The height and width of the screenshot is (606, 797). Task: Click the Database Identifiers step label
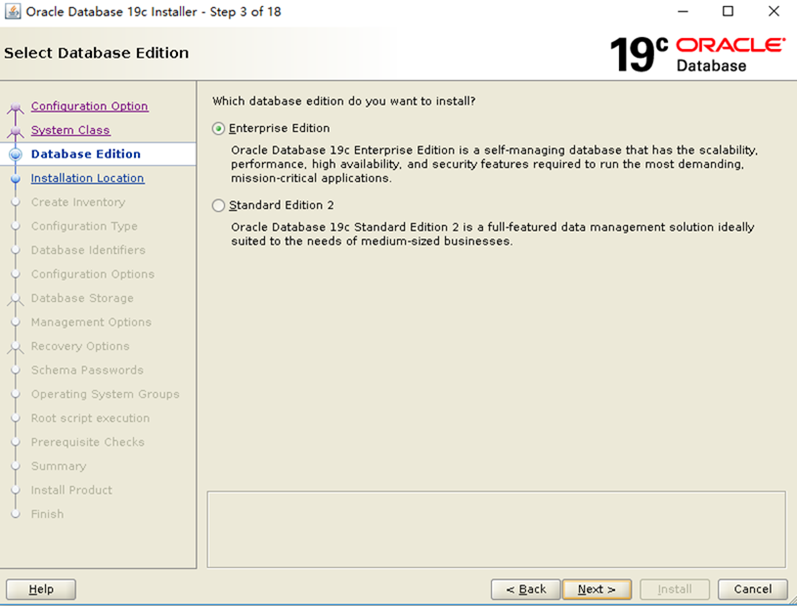coord(88,250)
